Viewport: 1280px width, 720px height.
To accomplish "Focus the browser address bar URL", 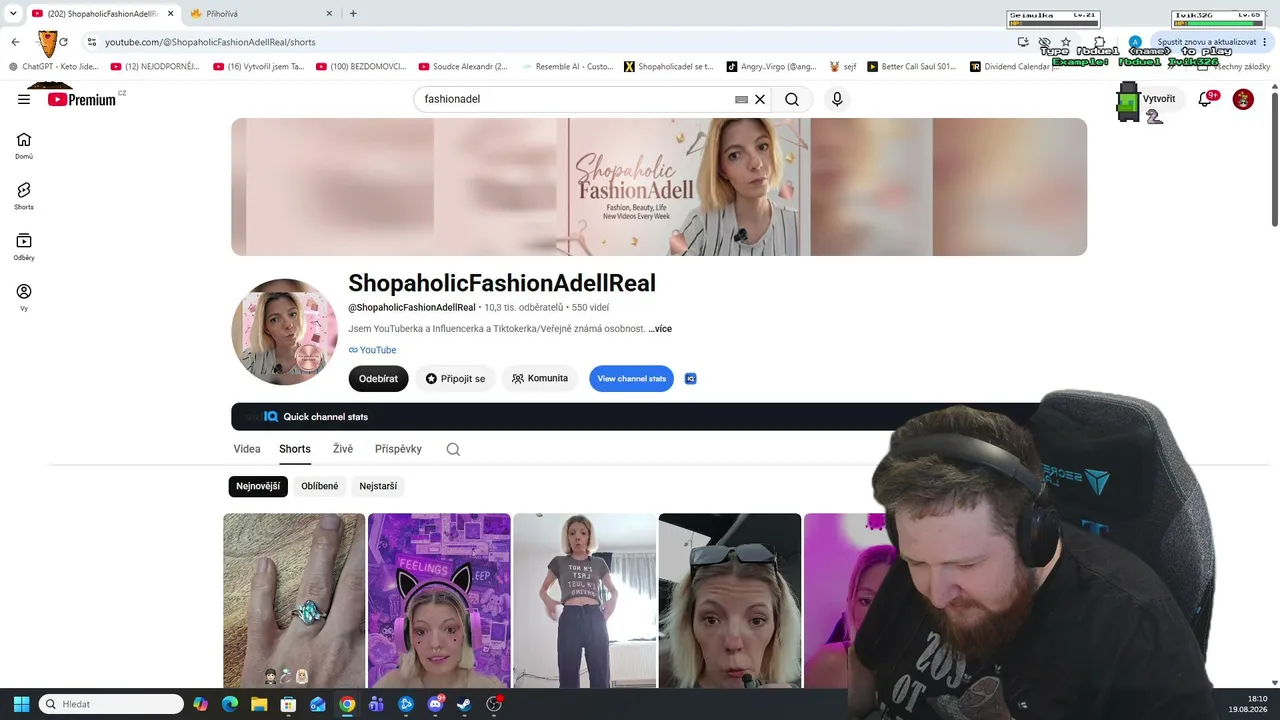I will click(x=210, y=42).
